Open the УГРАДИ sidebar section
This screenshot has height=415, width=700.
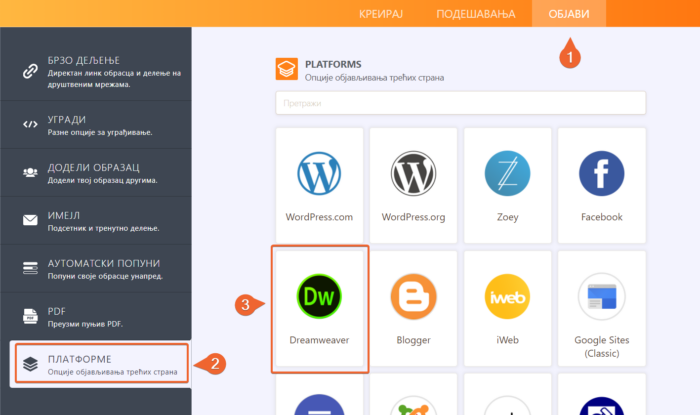[96, 125]
